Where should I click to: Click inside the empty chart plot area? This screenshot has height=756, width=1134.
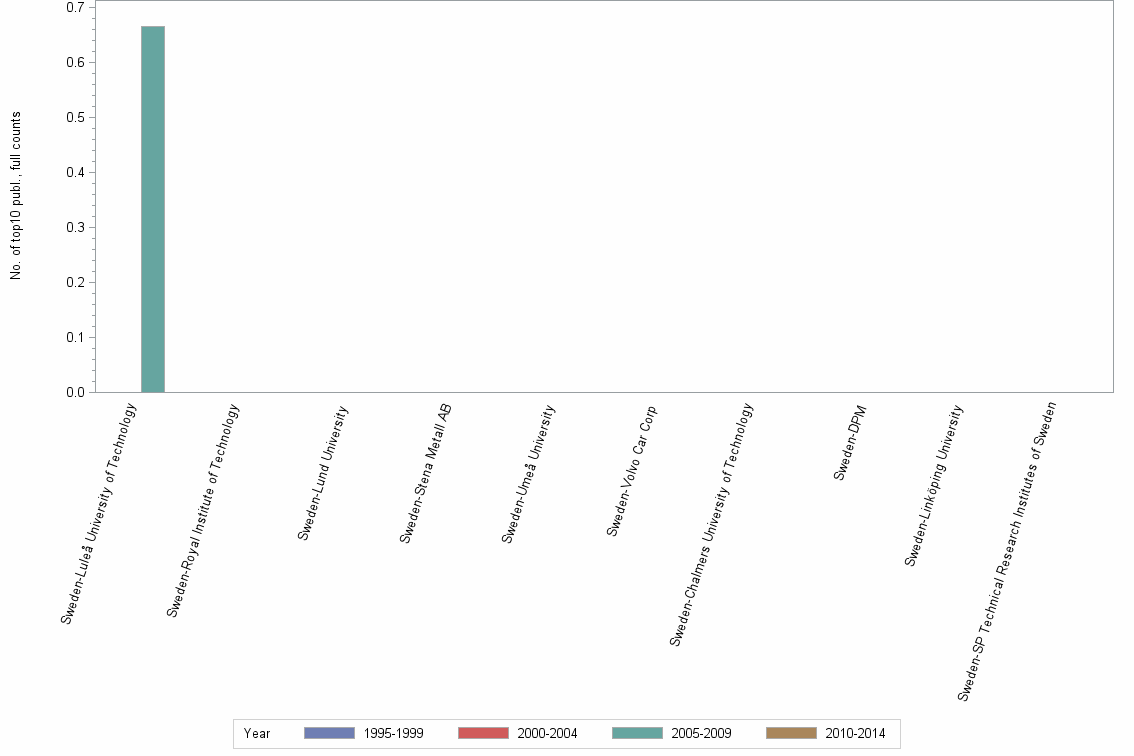[x=600, y=200]
